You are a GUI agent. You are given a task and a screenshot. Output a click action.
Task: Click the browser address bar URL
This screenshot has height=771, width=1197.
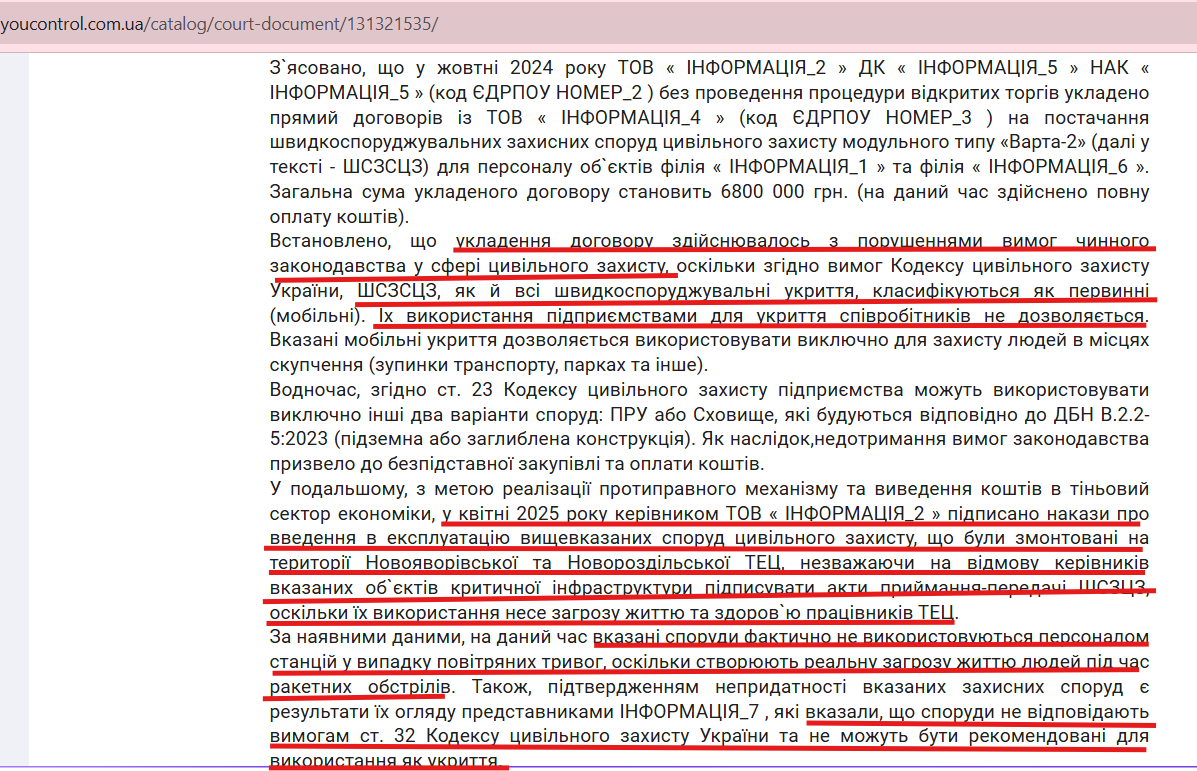tap(219, 23)
